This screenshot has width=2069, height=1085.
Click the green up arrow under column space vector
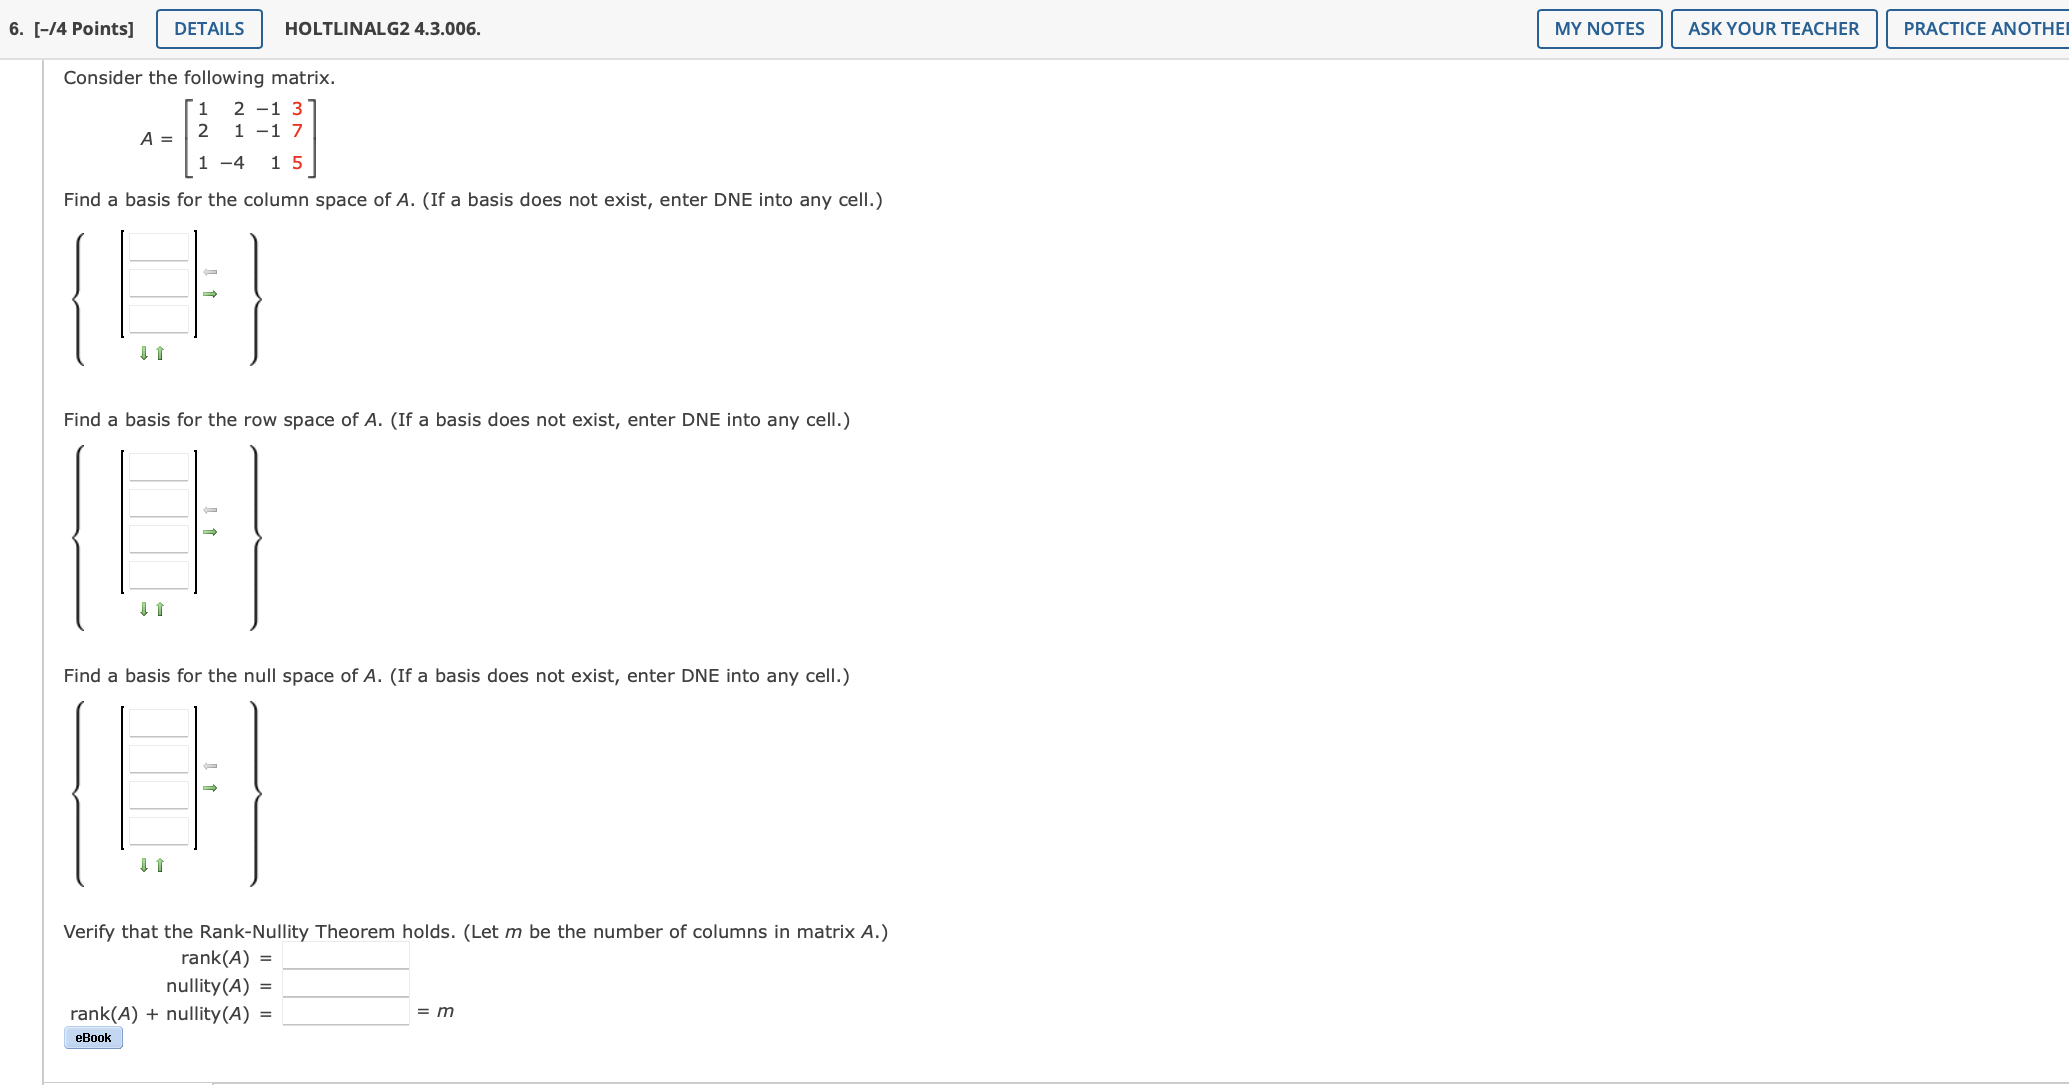(160, 353)
